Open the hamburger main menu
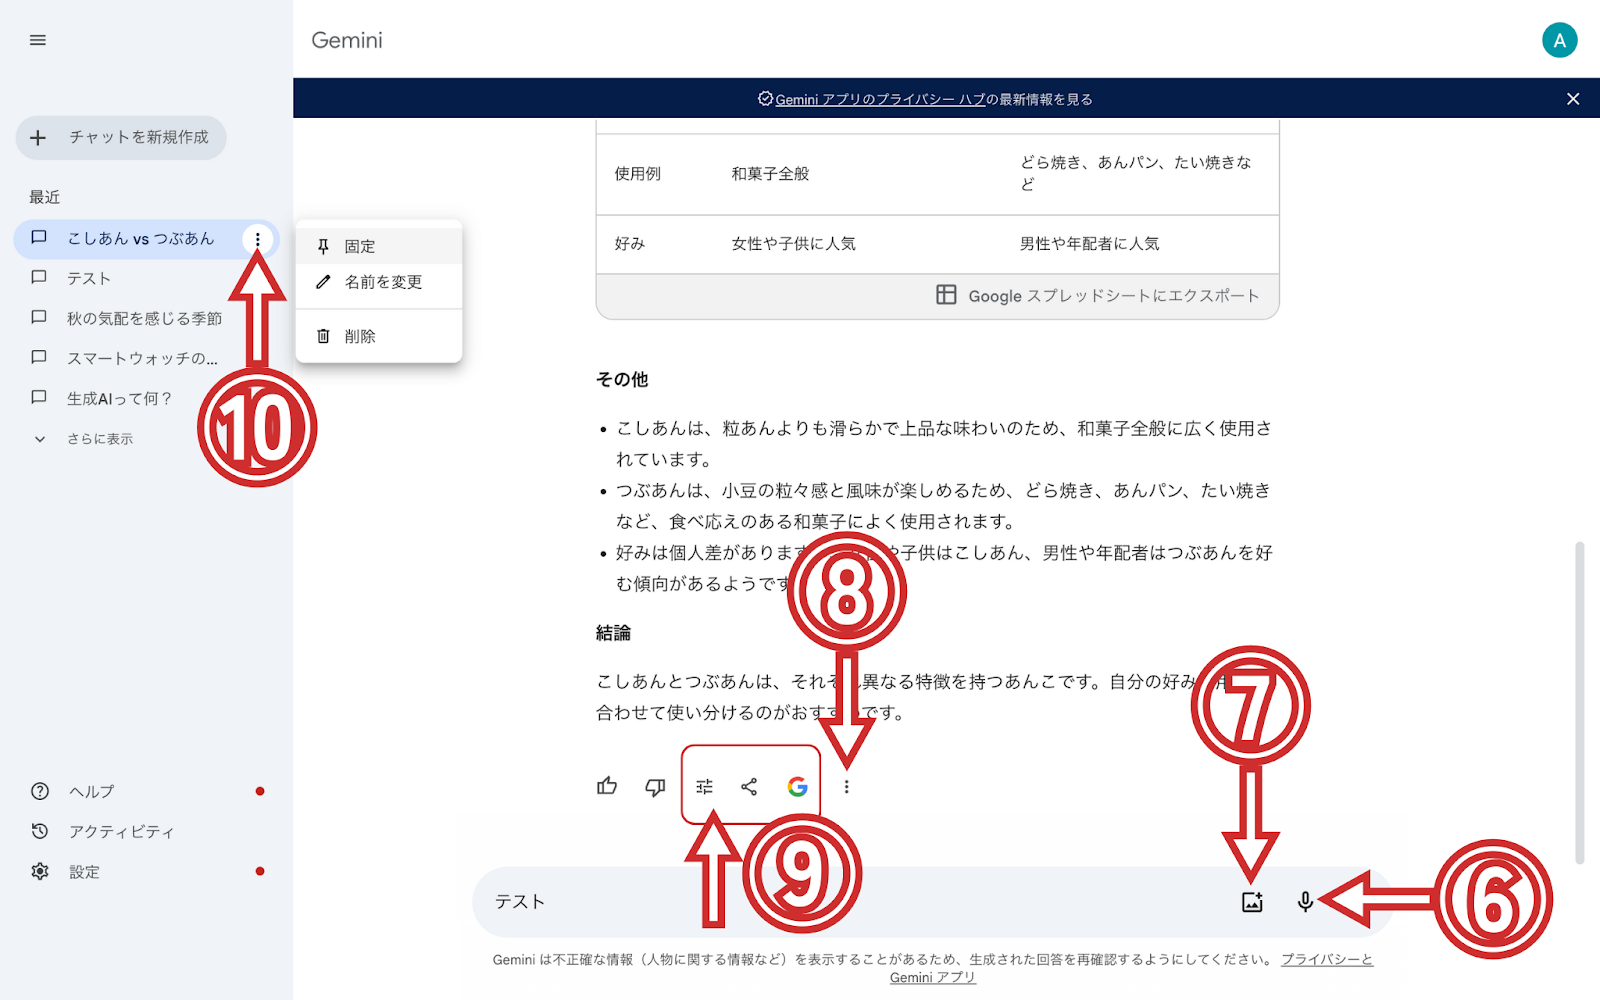Viewport: 1600px width, 1000px height. tap(38, 40)
